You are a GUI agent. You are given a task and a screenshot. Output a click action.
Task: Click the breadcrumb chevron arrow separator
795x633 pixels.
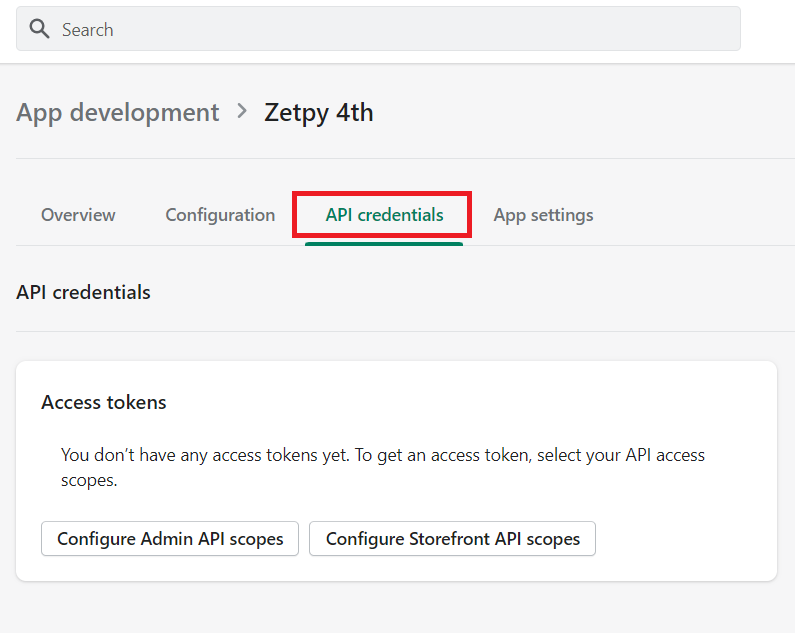[242, 112]
